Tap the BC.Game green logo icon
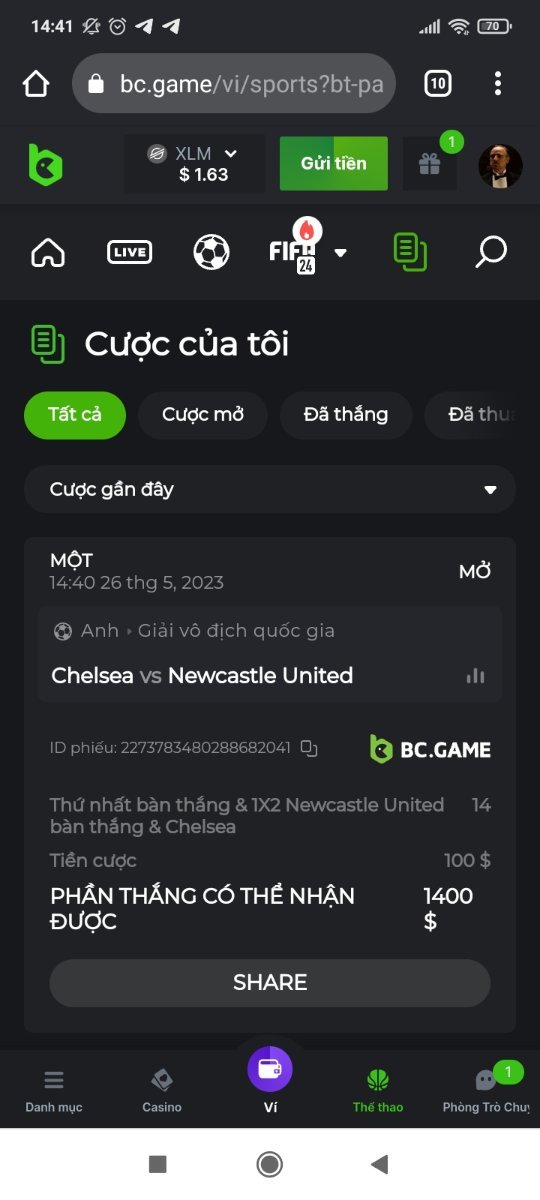This screenshot has height=1200, width=540. [45, 165]
